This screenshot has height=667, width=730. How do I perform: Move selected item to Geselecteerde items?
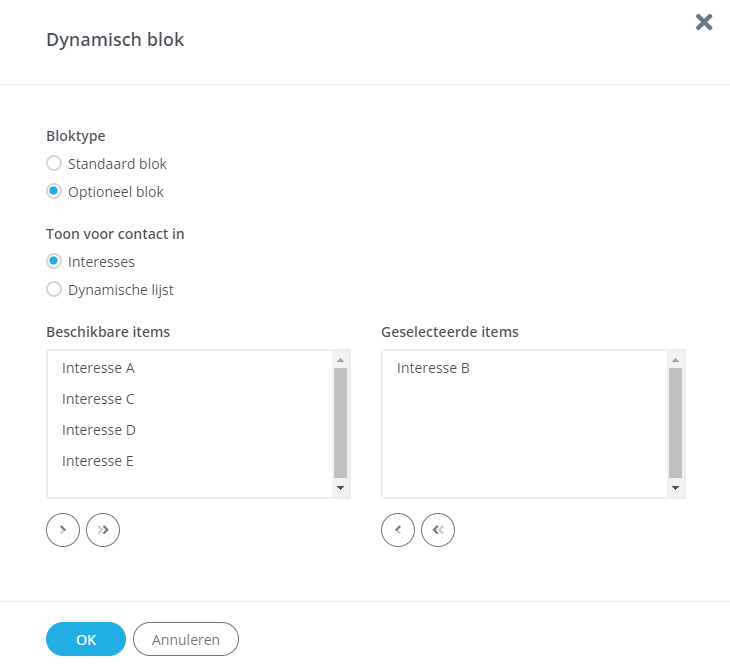coord(63,530)
